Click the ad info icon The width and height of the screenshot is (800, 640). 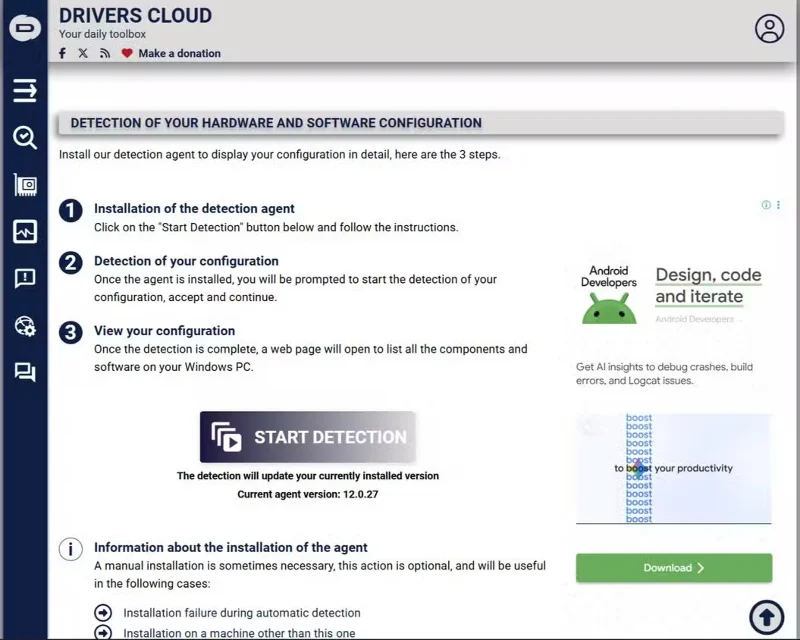766,205
